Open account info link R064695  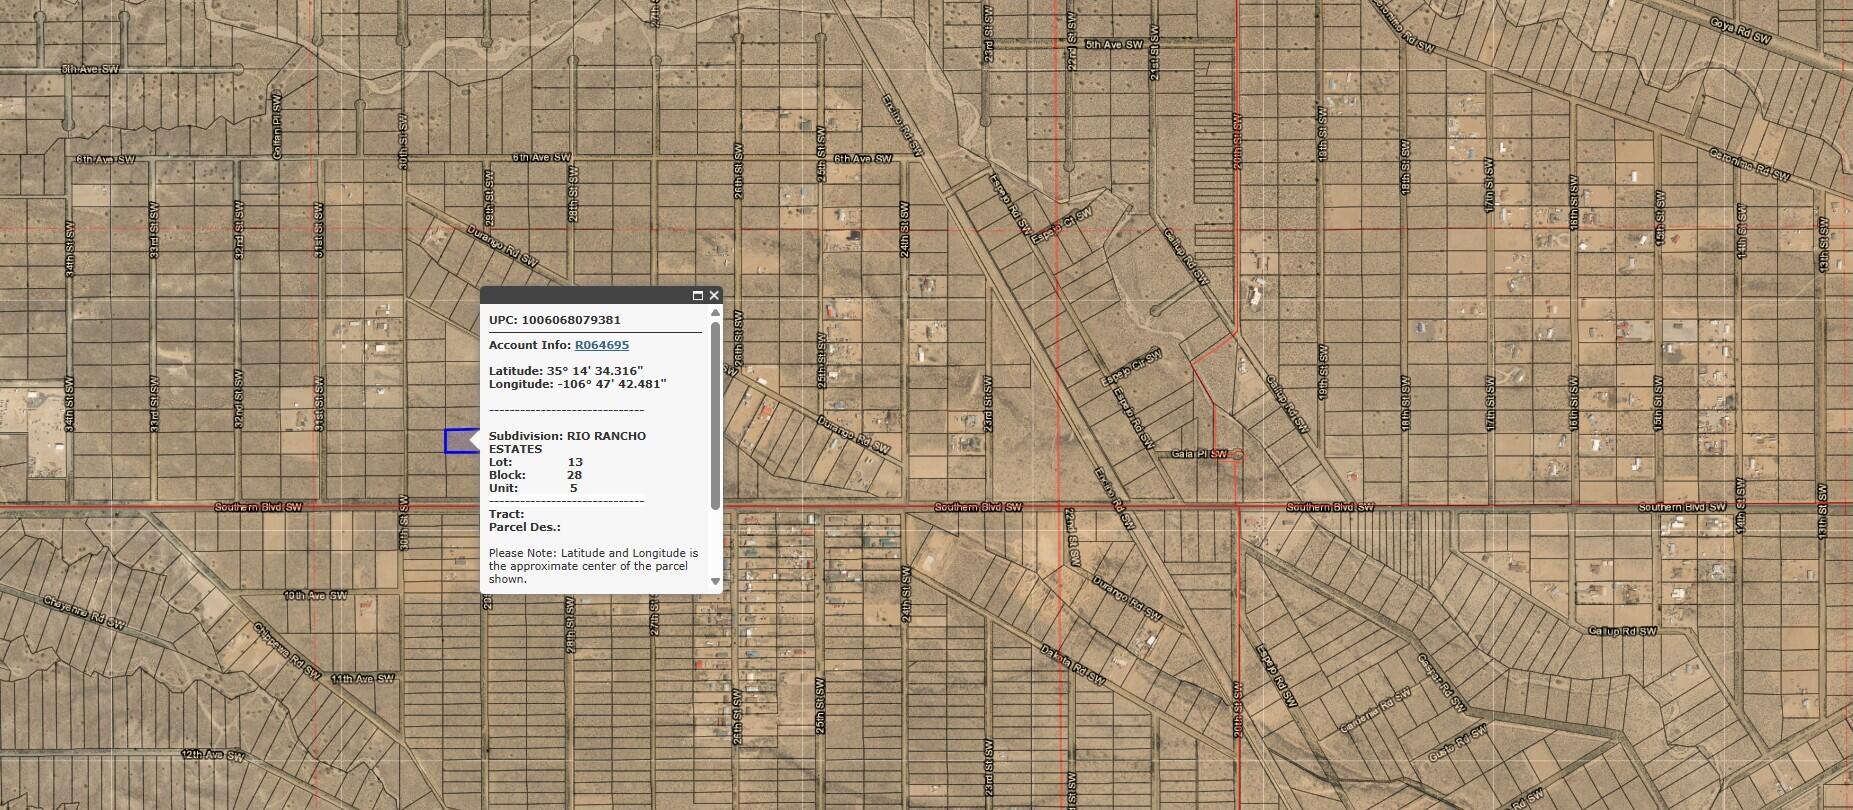(x=601, y=345)
